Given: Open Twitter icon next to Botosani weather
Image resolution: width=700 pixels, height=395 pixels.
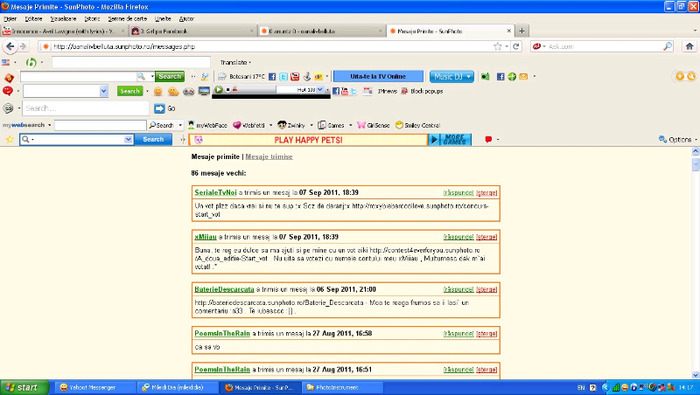Looking at the screenshot, I should 283,77.
